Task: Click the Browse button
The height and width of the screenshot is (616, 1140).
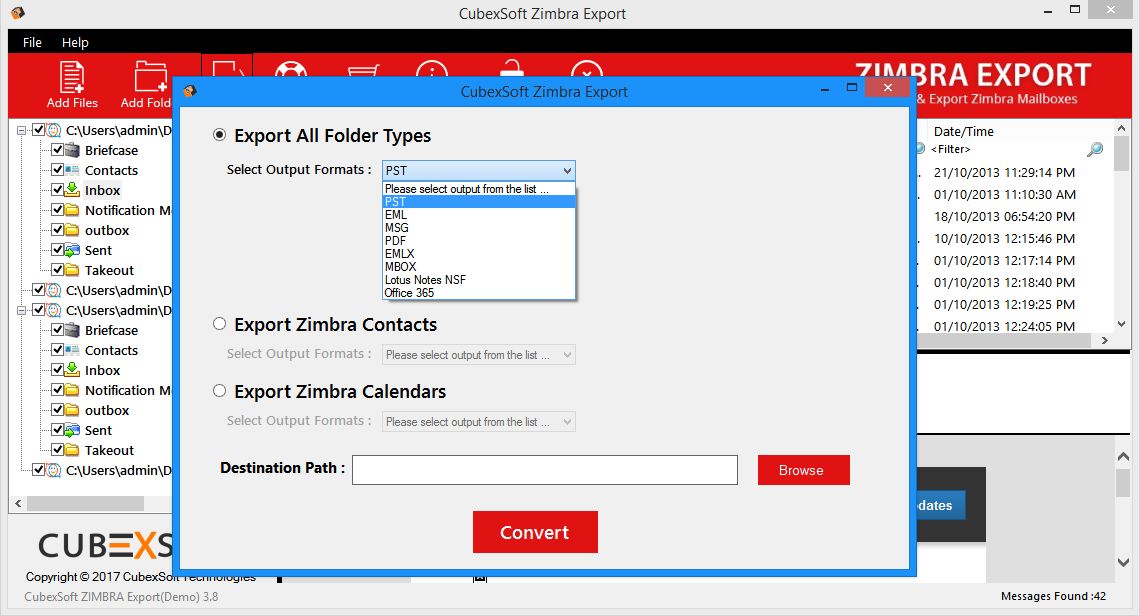Action: pyautogui.click(x=803, y=470)
